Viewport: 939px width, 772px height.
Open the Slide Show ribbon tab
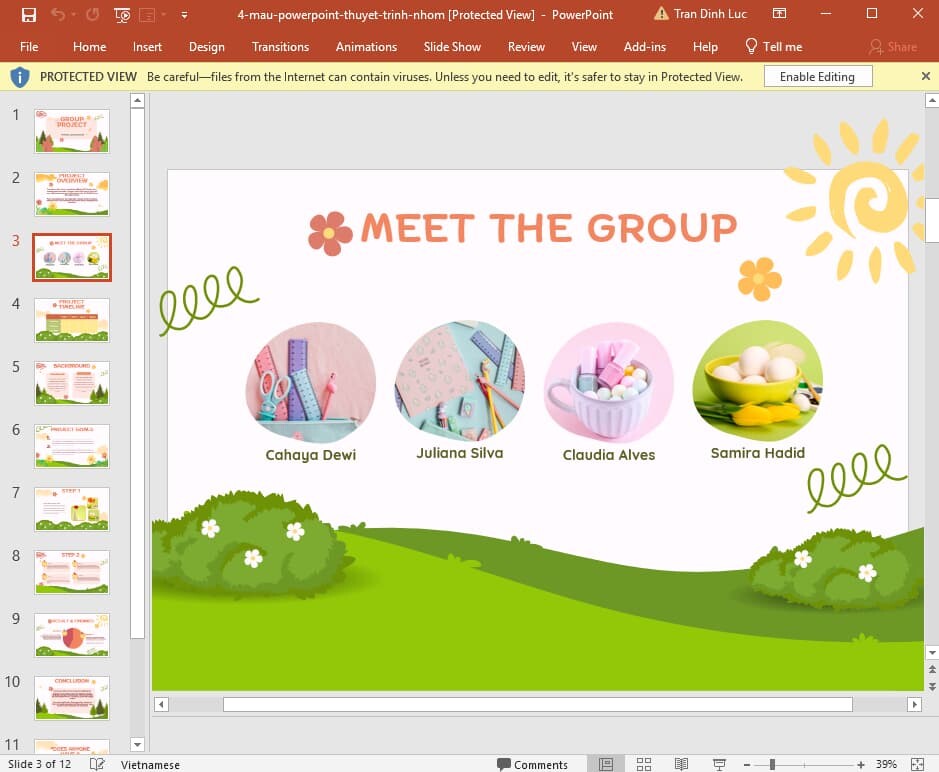[x=452, y=46]
